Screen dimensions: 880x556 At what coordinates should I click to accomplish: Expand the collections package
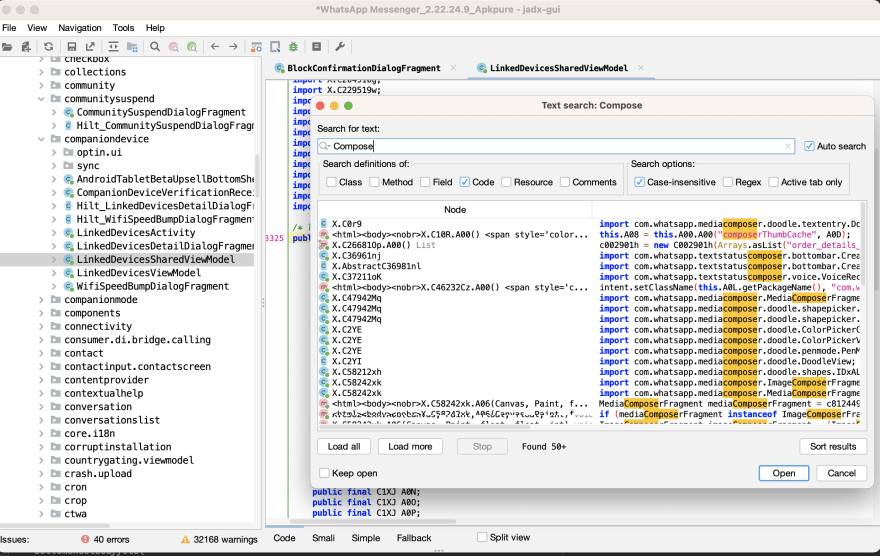click(x=41, y=72)
